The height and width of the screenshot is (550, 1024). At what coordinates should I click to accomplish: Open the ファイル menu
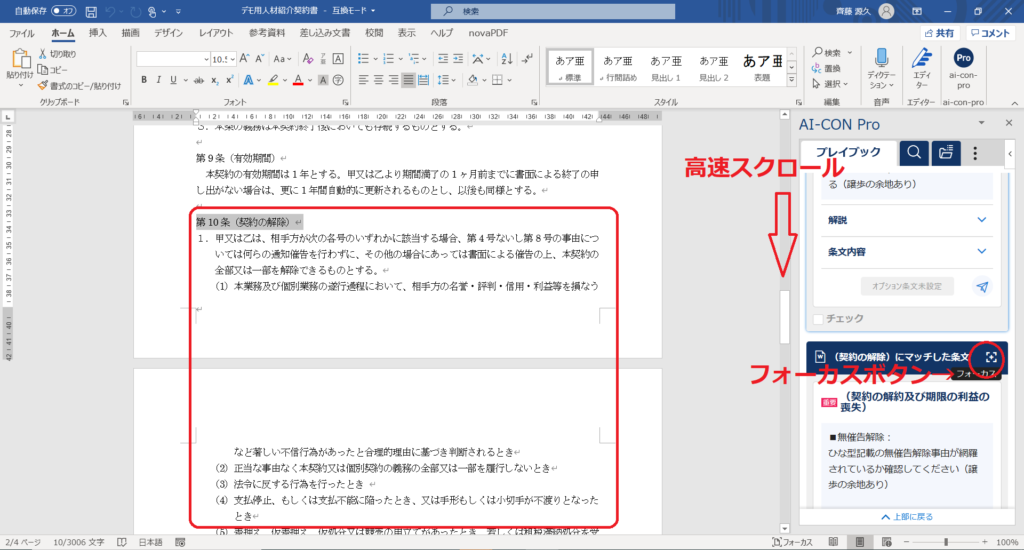(22, 33)
